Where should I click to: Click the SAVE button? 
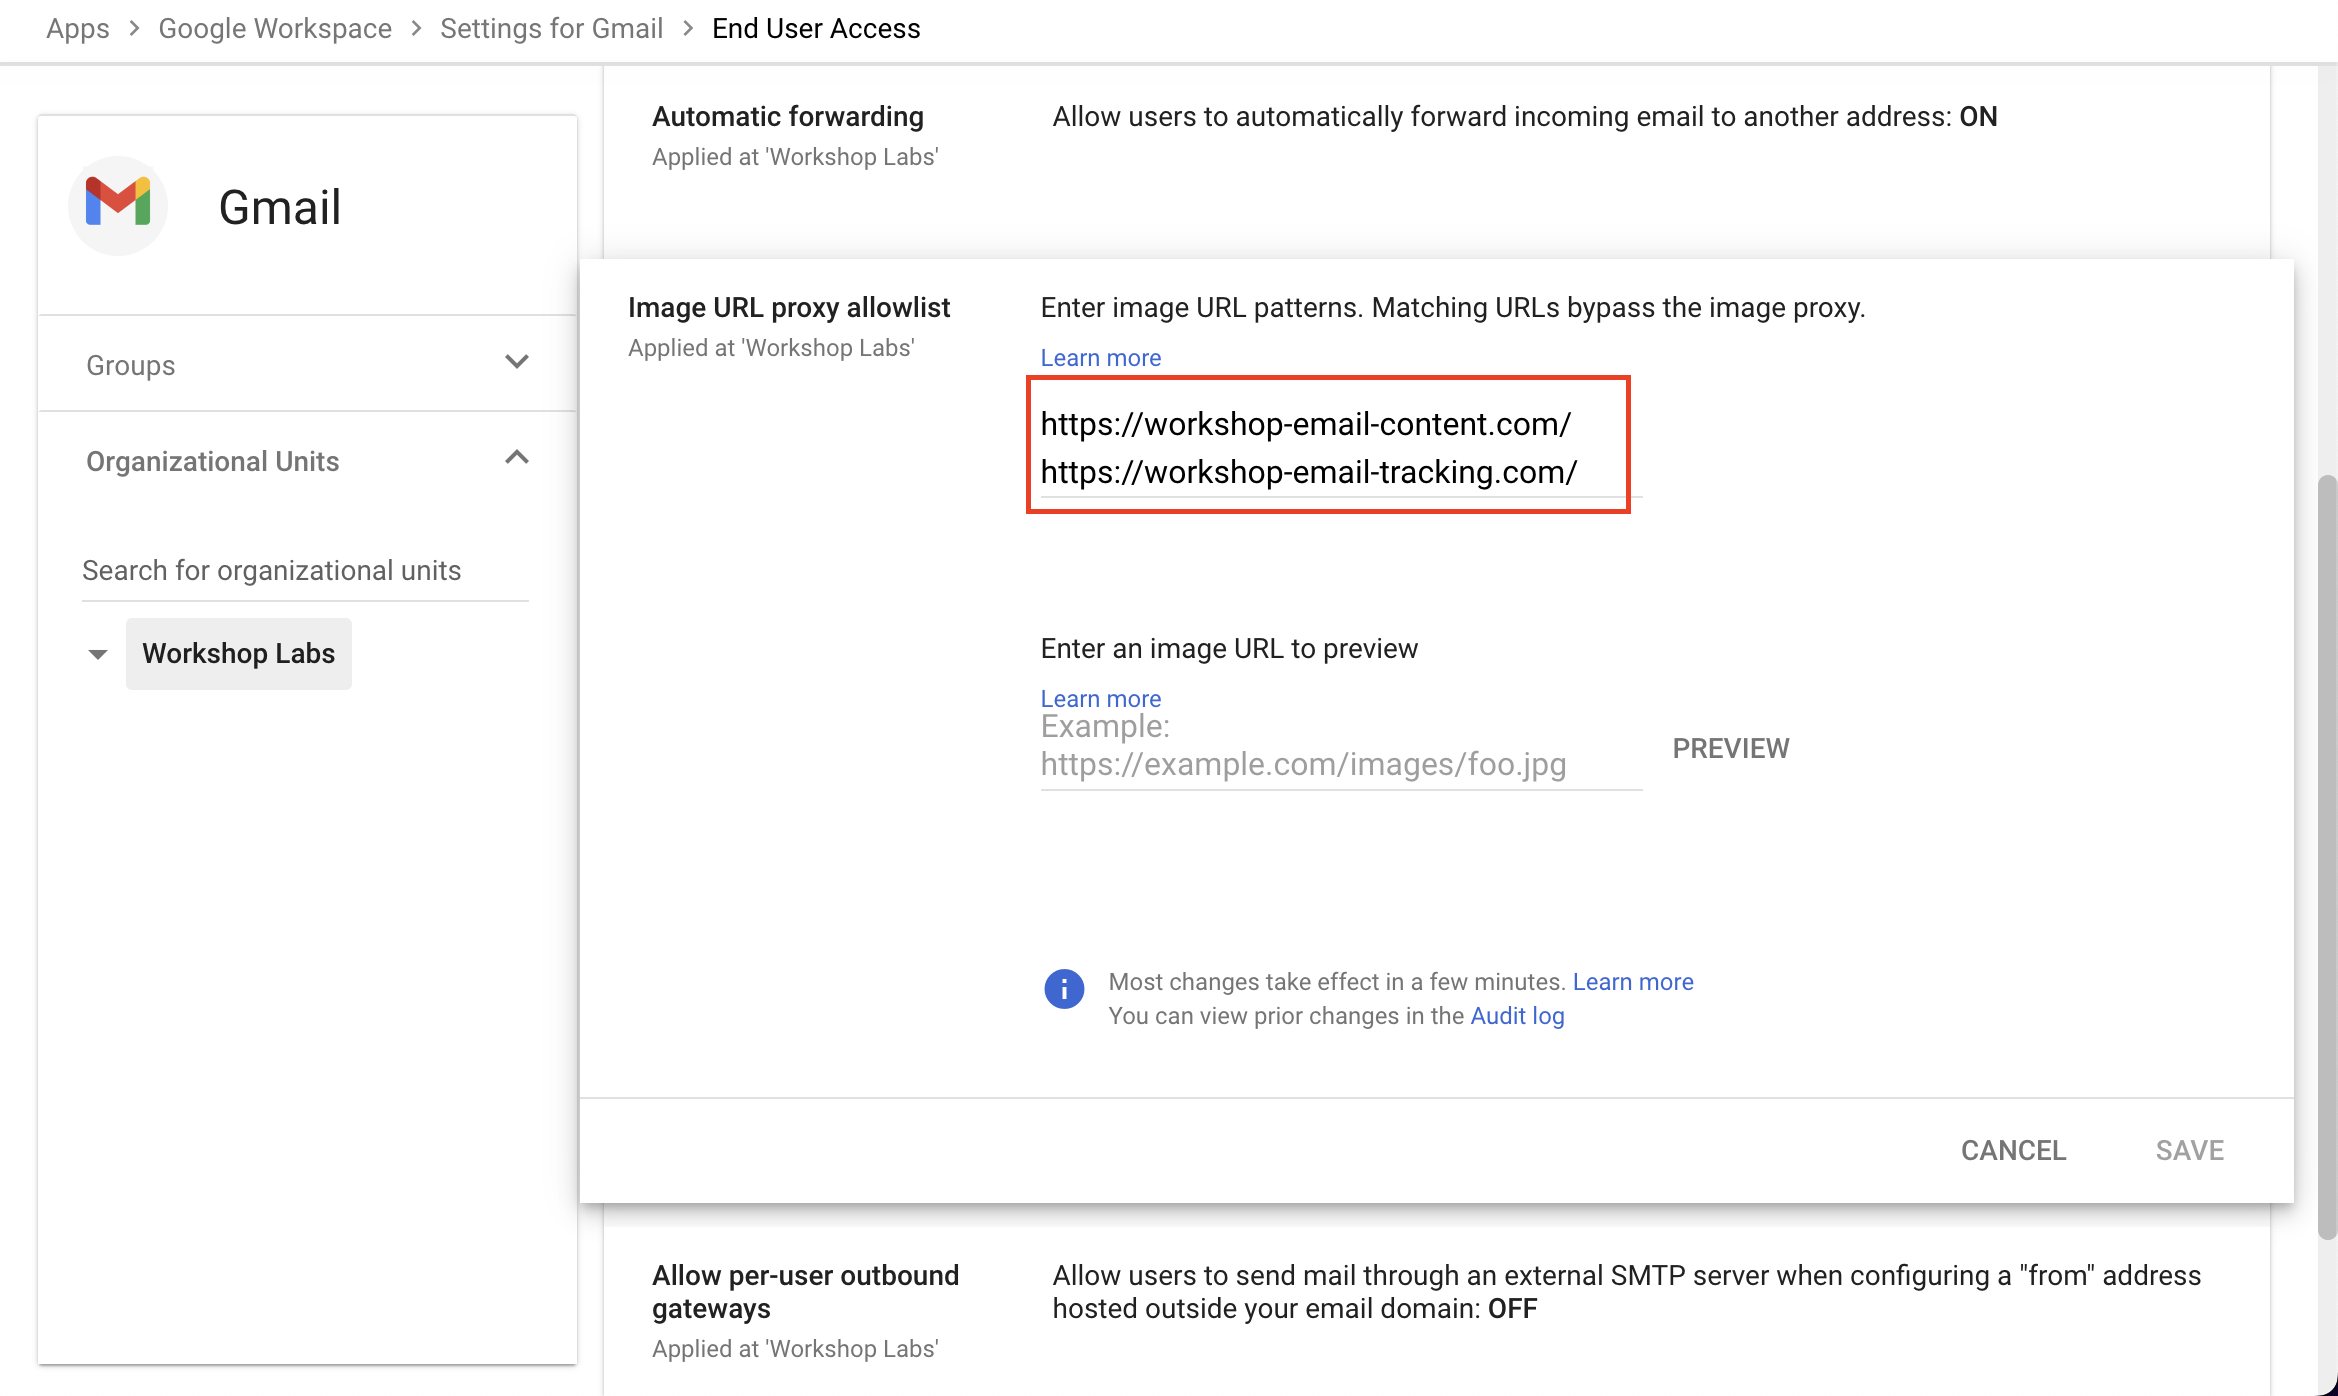pos(2190,1151)
